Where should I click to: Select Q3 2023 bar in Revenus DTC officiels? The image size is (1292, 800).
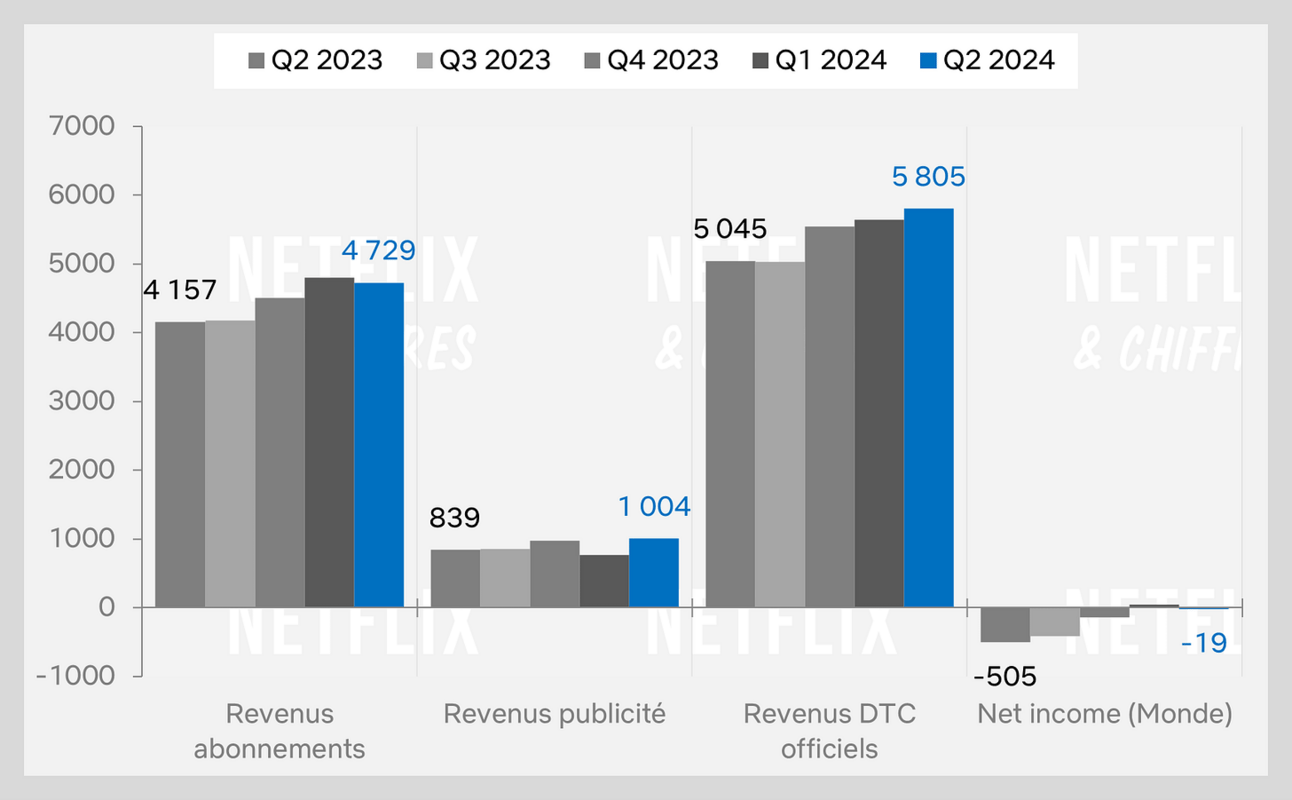point(780,434)
